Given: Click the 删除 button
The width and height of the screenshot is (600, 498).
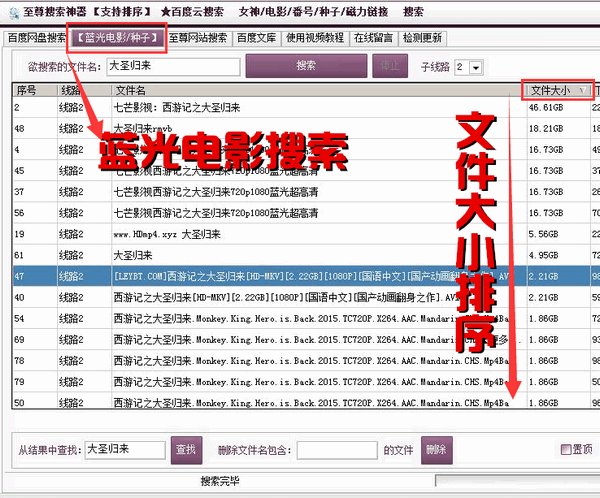Looking at the screenshot, I should 437,450.
